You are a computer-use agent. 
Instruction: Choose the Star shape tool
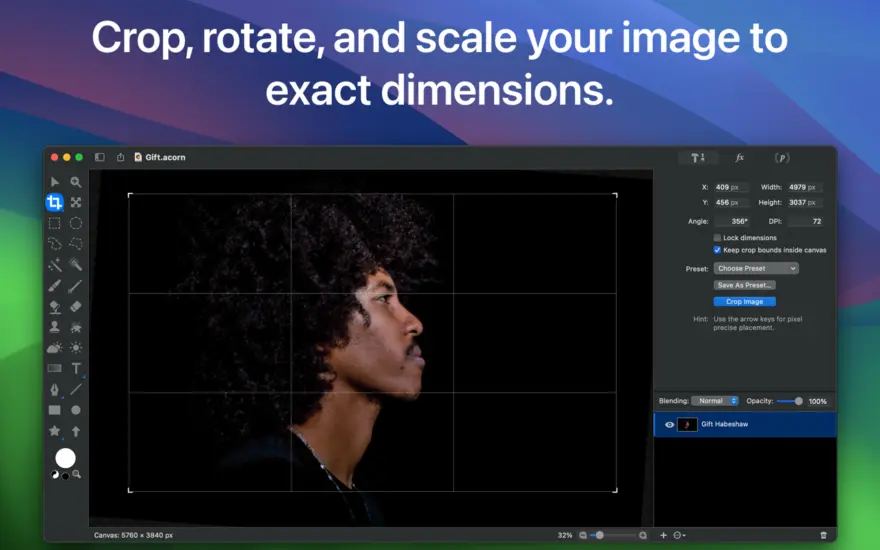(54, 430)
